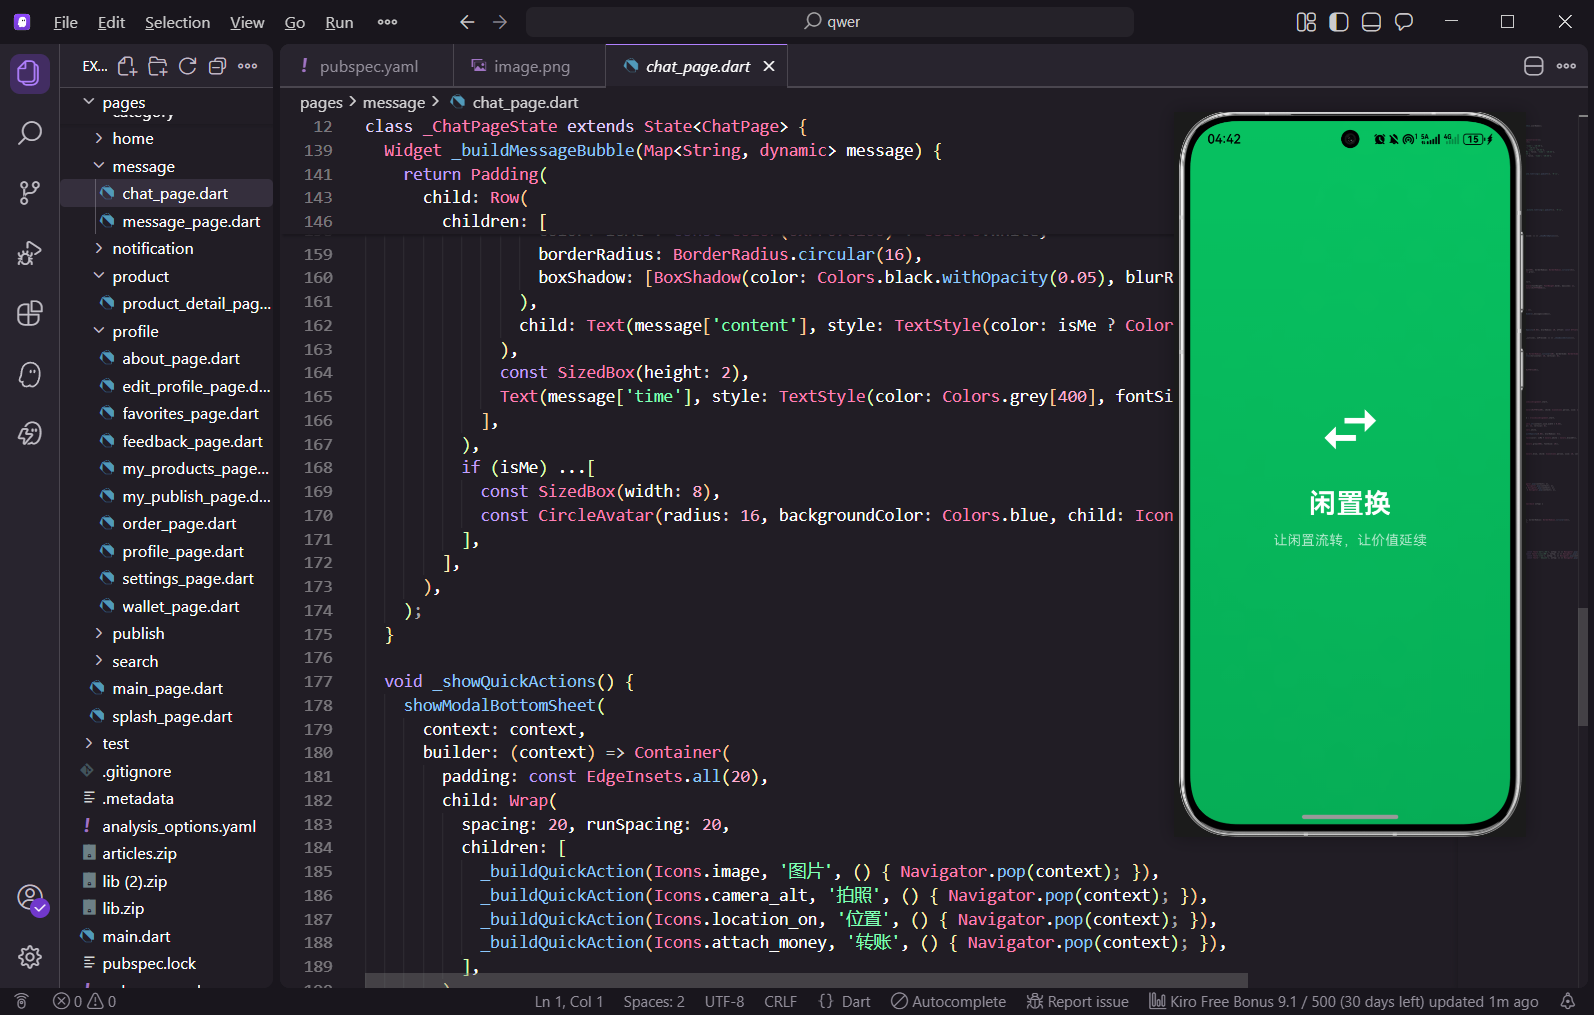Open the Run menu
The width and height of the screenshot is (1594, 1015).
tap(339, 22)
